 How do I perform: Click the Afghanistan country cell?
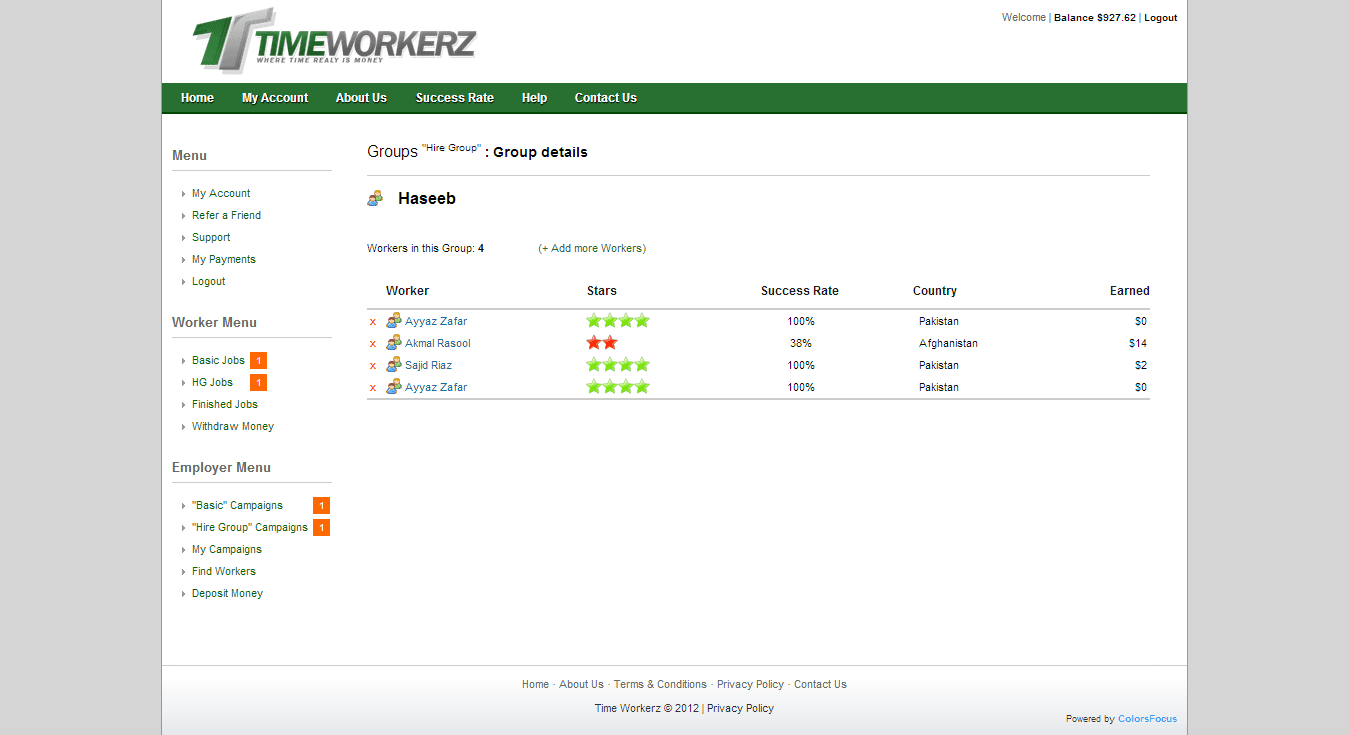948,344
